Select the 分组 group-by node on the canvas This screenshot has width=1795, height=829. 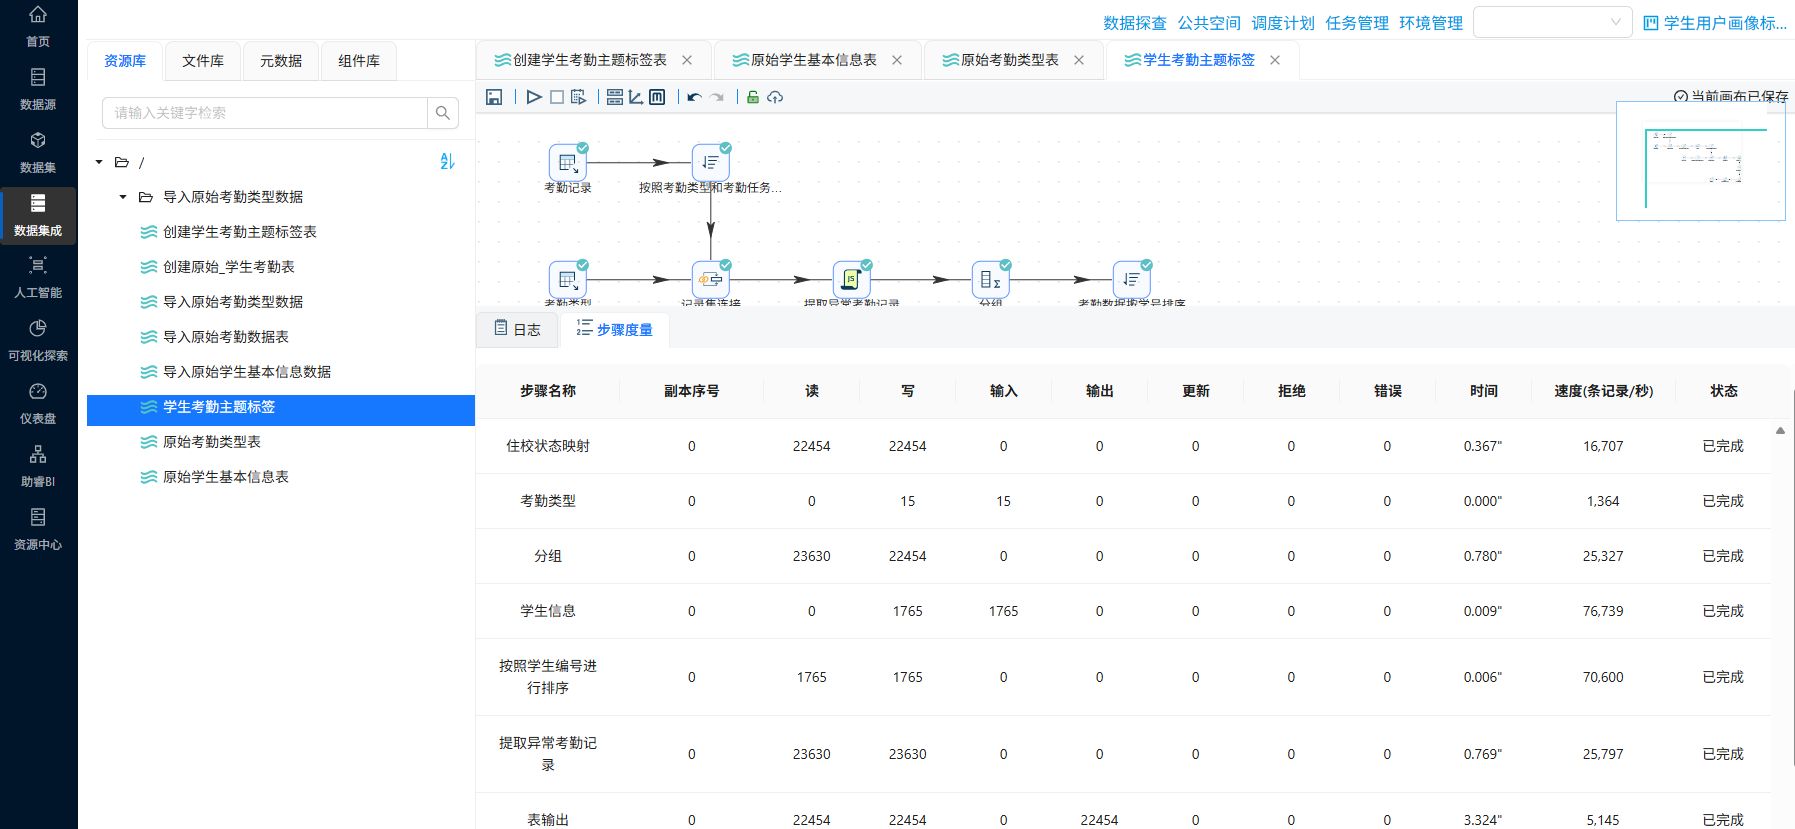pos(991,279)
